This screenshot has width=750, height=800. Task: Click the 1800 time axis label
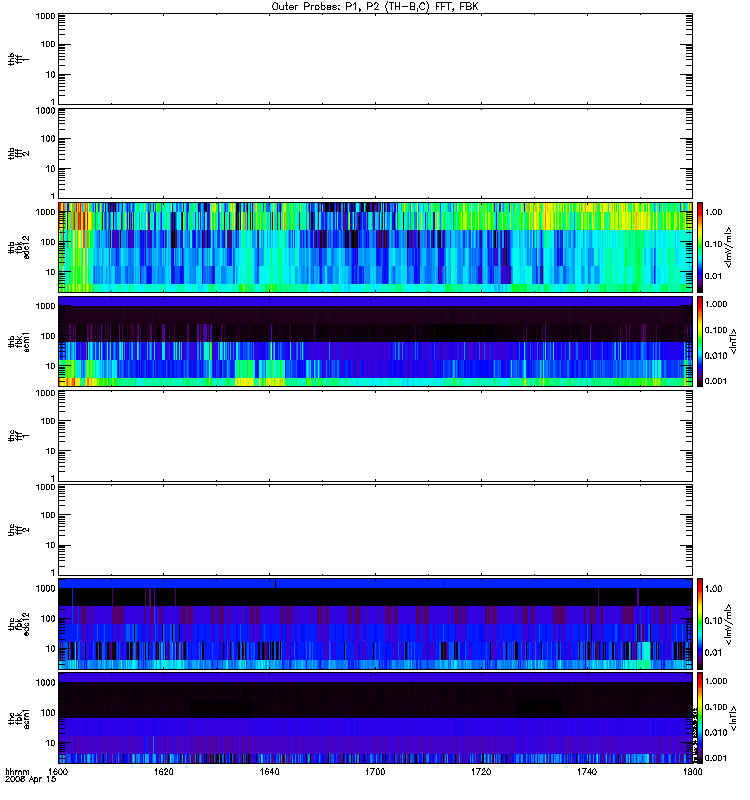[x=692, y=772]
